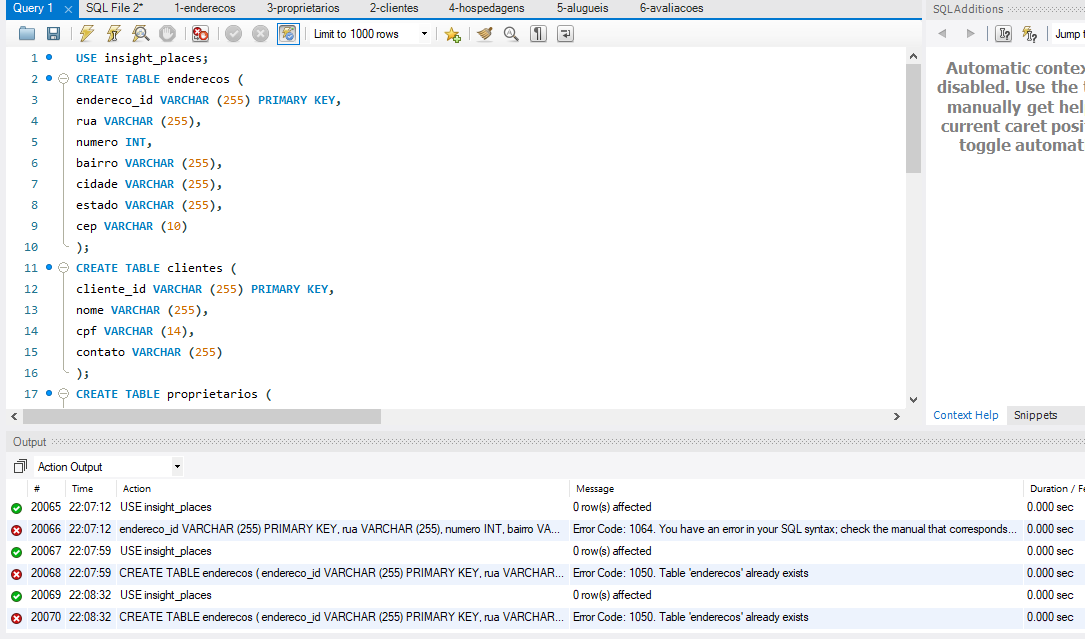Viewport: 1085px width, 639px height.
Task: Execute the whole script with lightning bolt icon
Action: tap(86, 34)
